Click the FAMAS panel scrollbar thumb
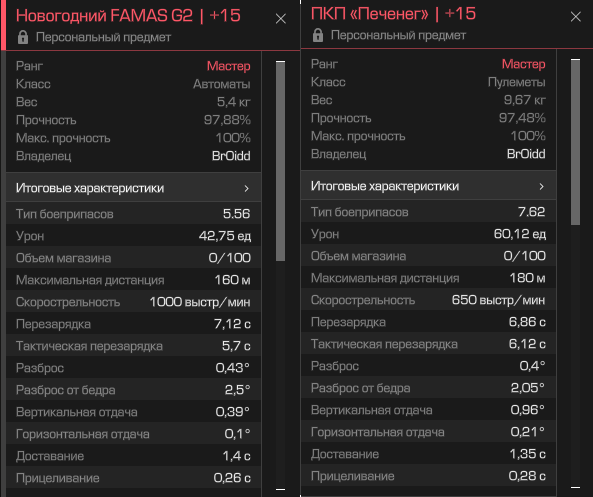This screenshot has height=497, width=593. (280, 162)
